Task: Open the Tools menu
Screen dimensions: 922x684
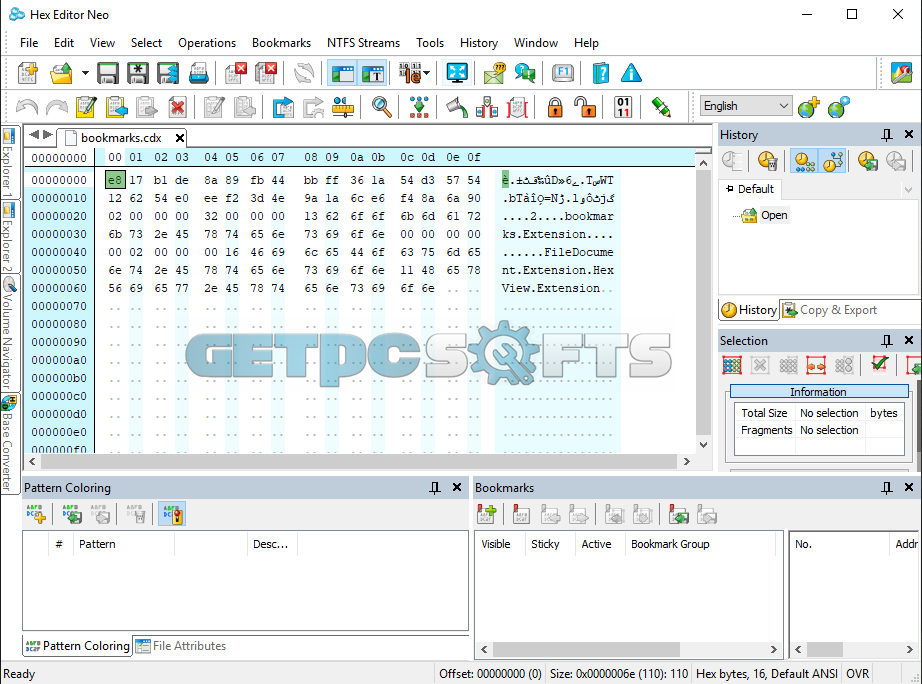Action: (x=430, y=43)
